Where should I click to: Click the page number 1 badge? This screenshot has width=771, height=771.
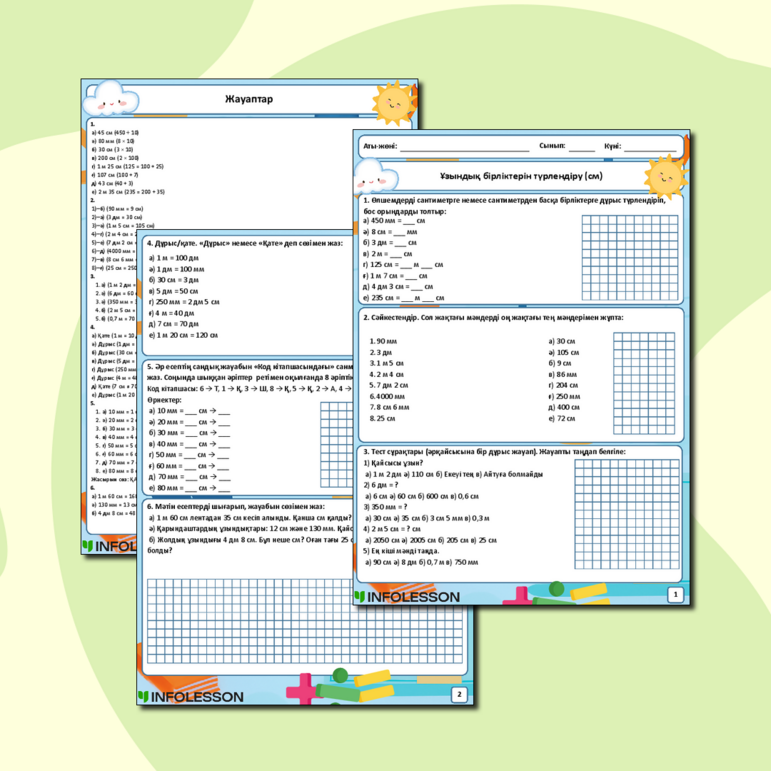tap(674, 595)
